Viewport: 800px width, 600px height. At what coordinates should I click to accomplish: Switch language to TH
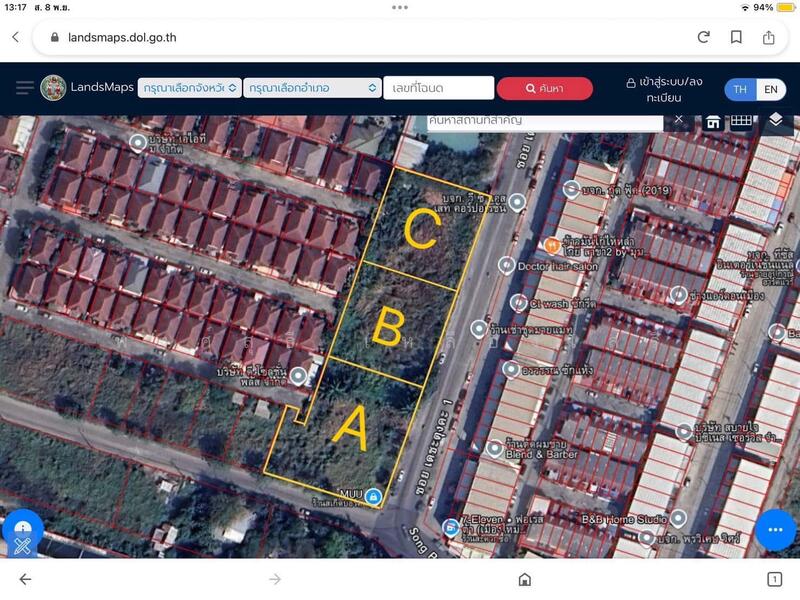click(740, 89)
